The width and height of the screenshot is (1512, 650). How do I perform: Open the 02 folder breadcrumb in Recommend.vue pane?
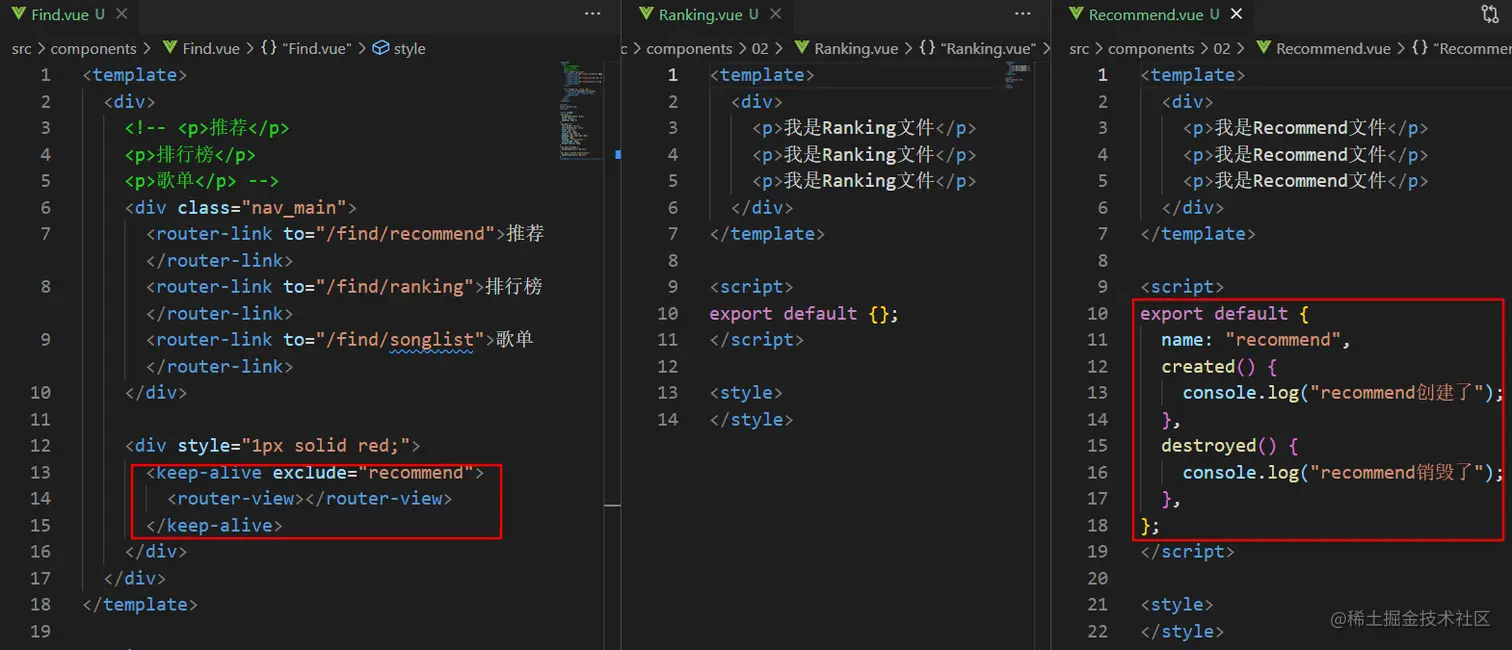[1222, 48]
